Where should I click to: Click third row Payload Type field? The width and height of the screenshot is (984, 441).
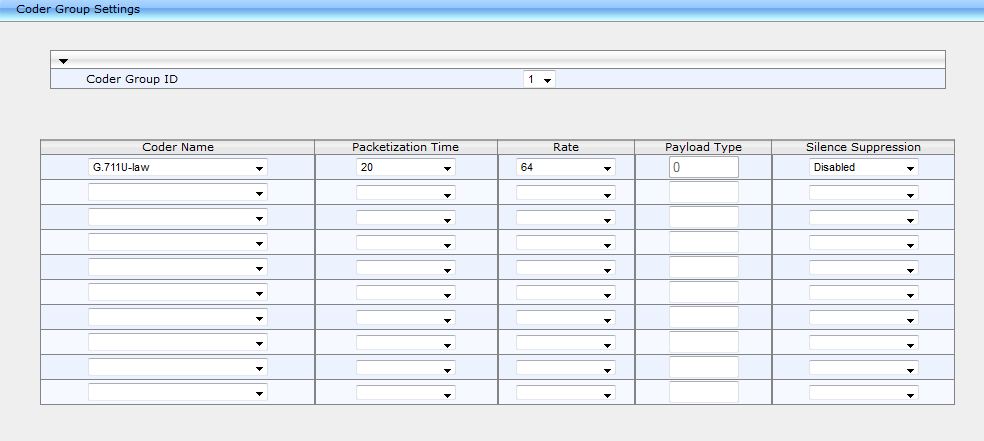703,217
